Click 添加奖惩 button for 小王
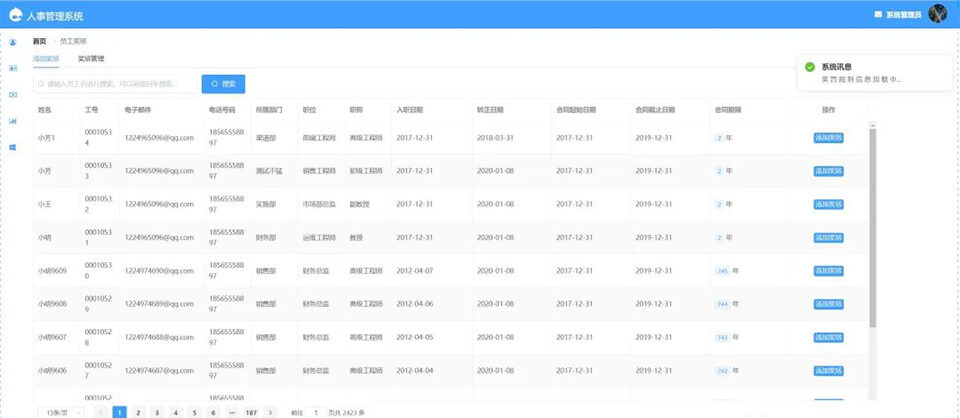Screen dimensions: 960x418 click(828, 204)
